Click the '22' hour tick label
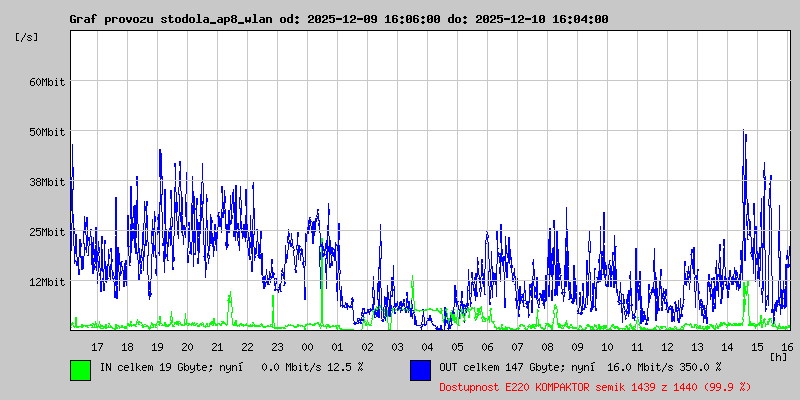Viewport: 800px width, 400px height. (x=247, y=347)
